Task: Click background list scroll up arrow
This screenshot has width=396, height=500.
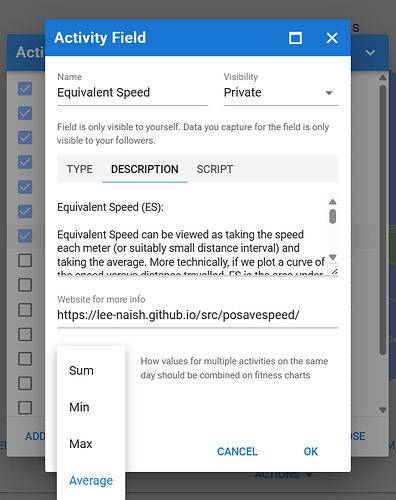Action: 383,78
